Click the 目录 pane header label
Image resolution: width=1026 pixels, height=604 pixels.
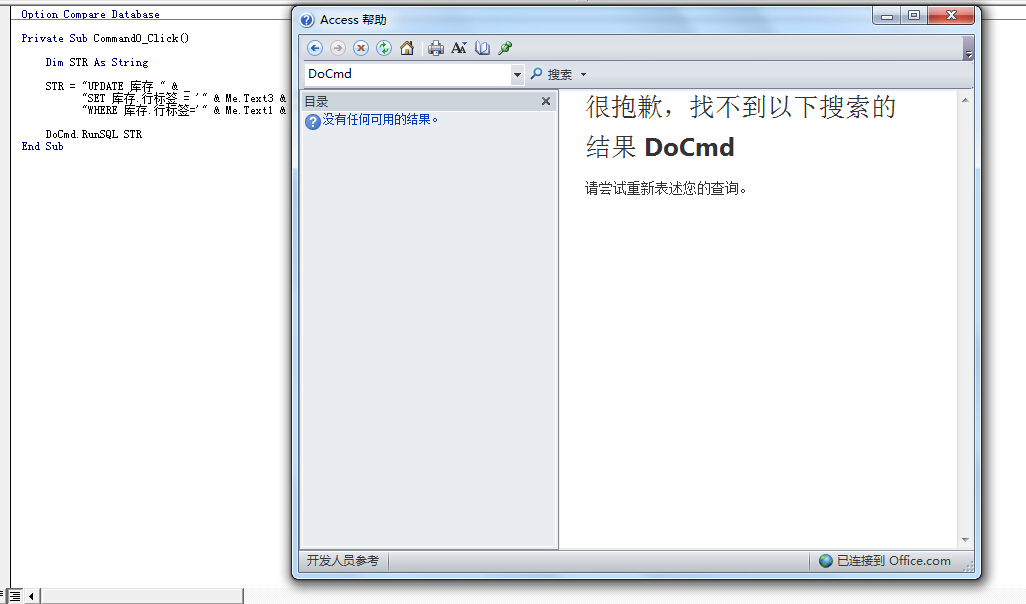tap(317, 101)
